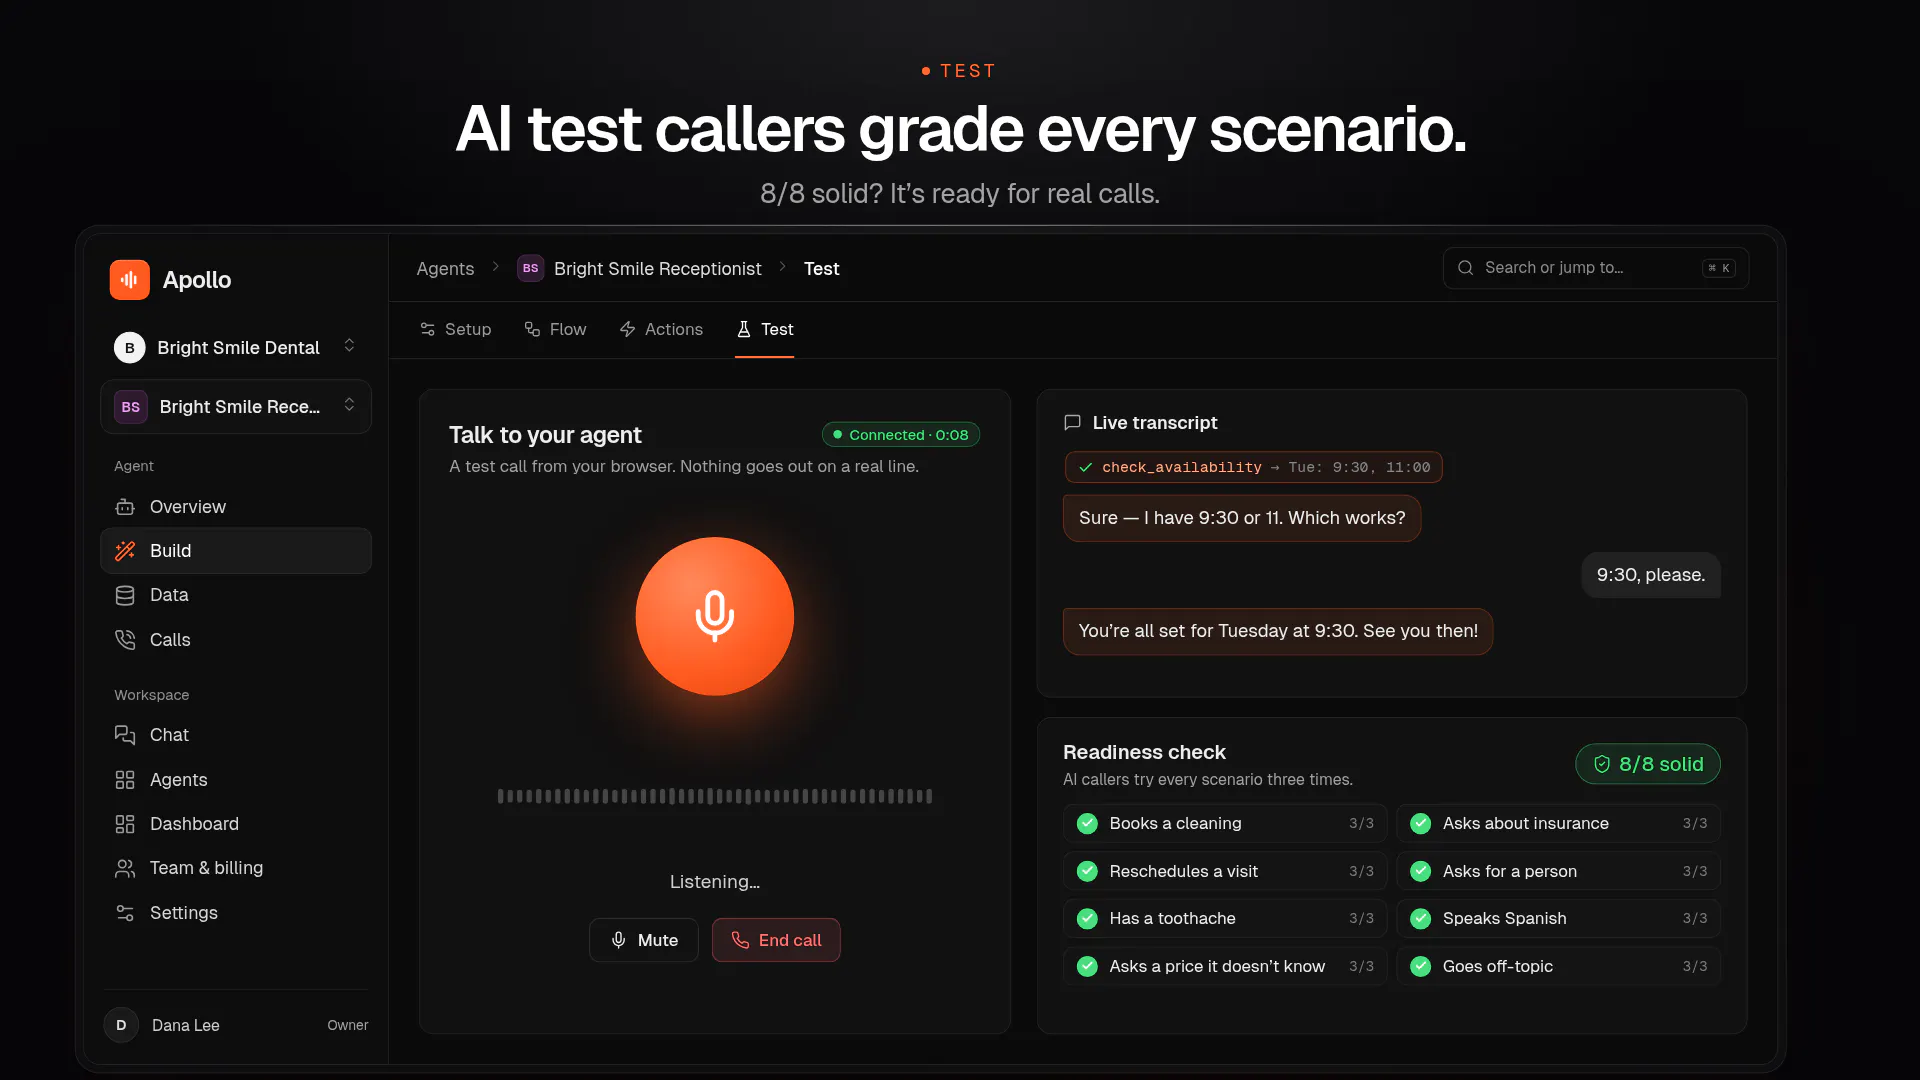This screenshot has height=1080, width=1920.
Task: Click chevron after Agents in breadcrumb
Action: 496,267
